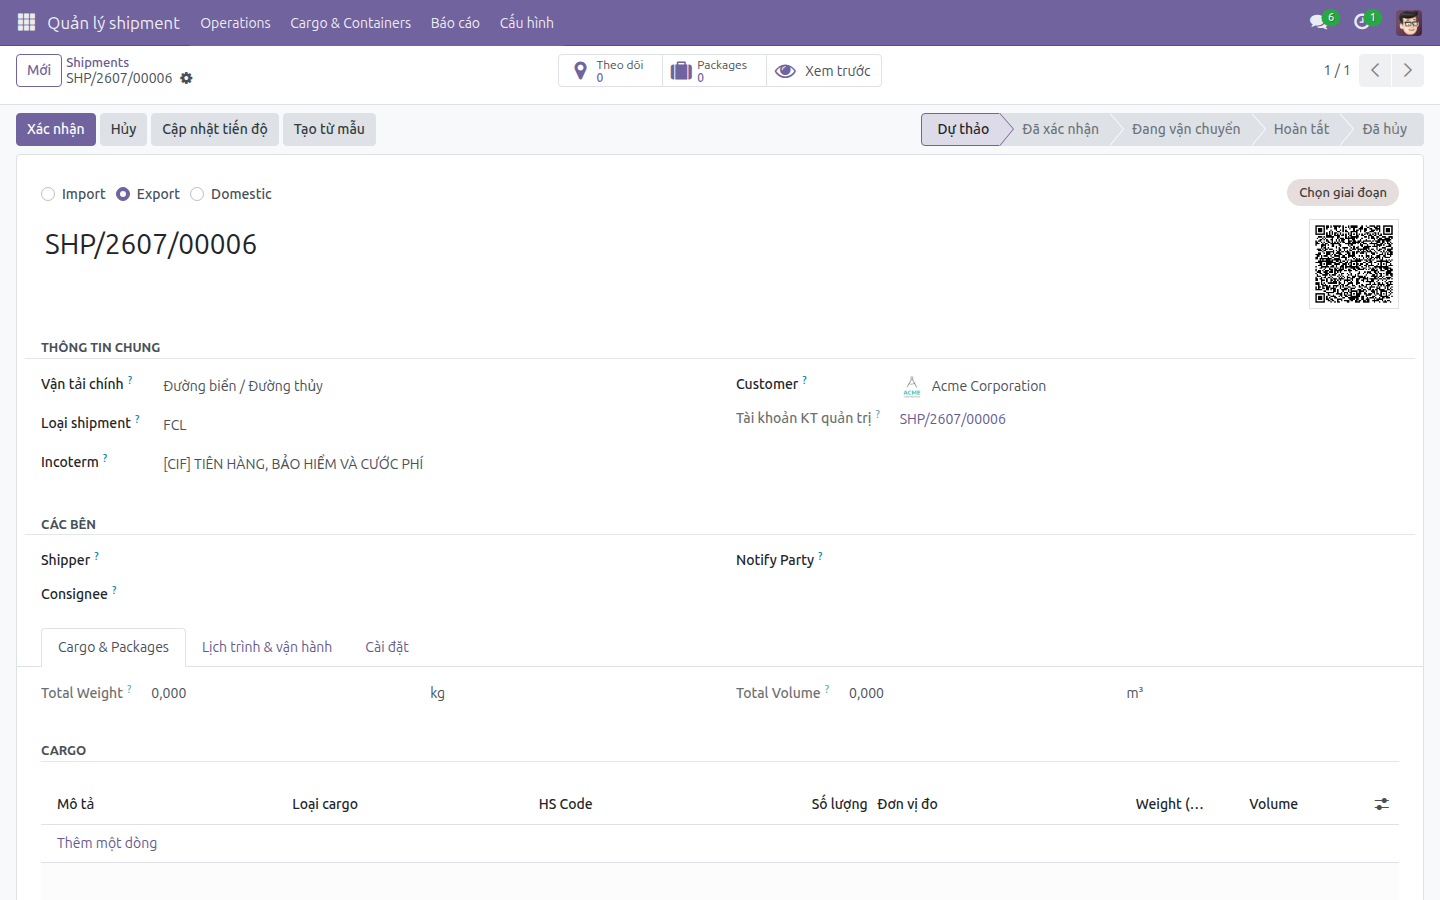1440x900 pixels.
Task: Select the Đã hủy status stage
Action: (1385, 129)
